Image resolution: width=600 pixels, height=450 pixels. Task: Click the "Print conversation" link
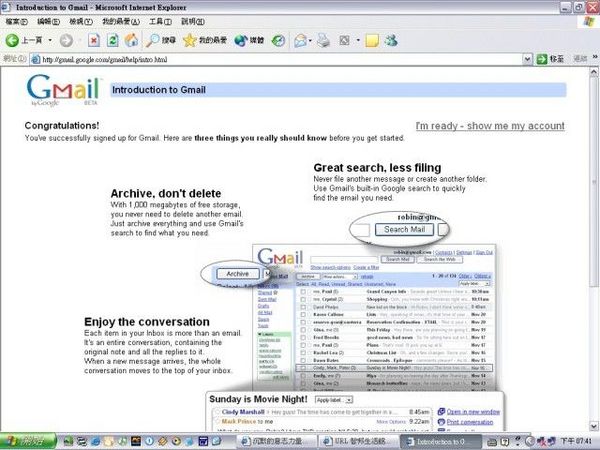tap(470, 422)
